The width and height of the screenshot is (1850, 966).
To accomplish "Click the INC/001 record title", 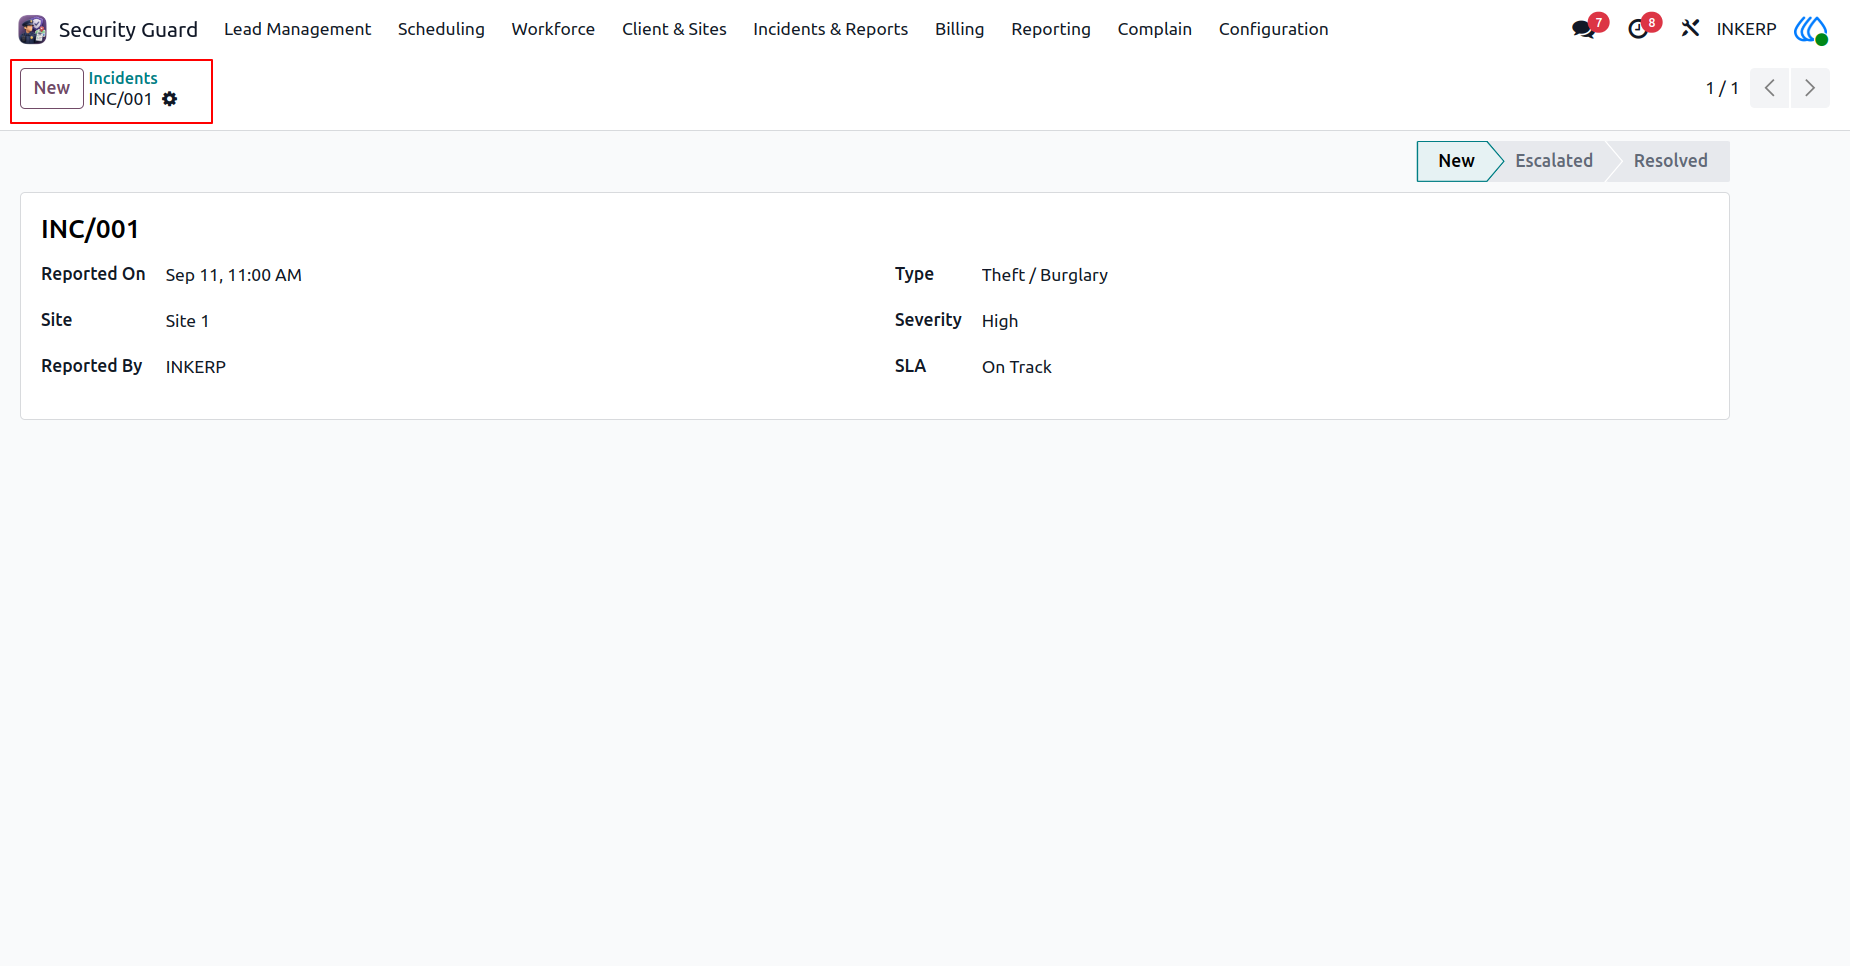I will (x=90, y=229).
